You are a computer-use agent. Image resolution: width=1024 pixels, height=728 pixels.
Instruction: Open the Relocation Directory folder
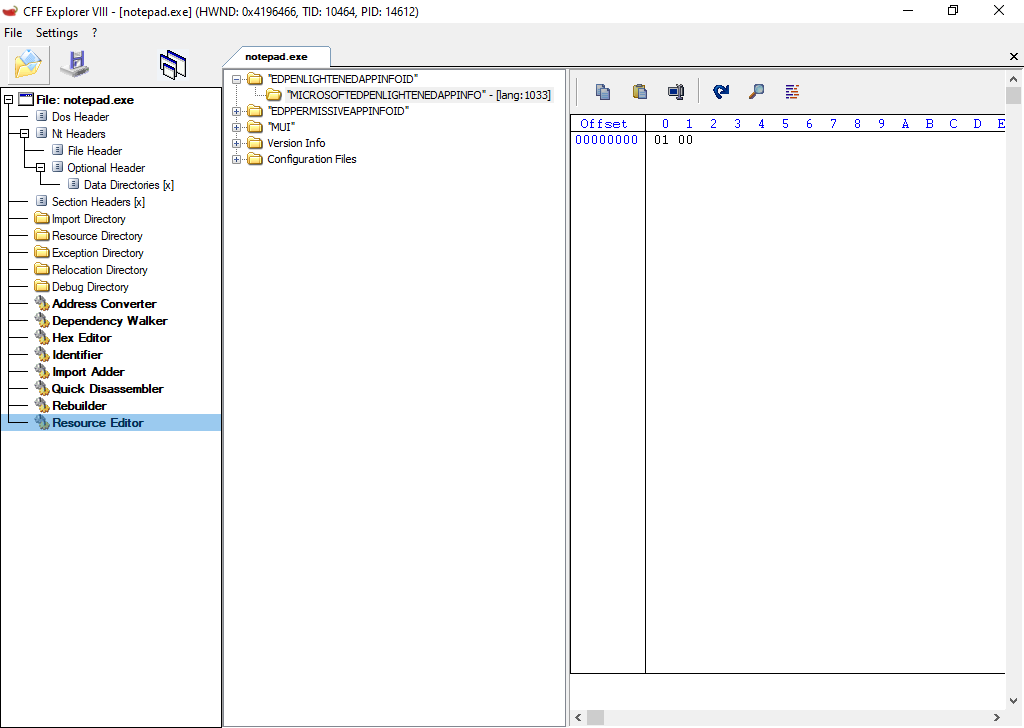point(100,270)
